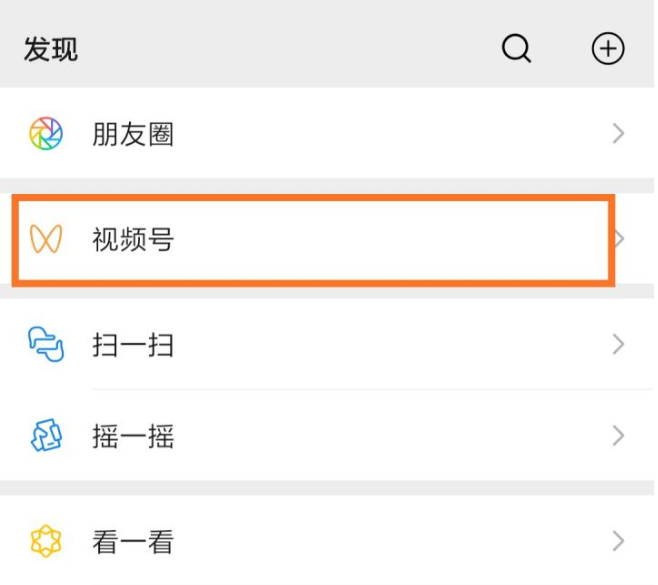Click the chevron on 视频号 row
The image size is (658, 585).
tap(620, 239)
